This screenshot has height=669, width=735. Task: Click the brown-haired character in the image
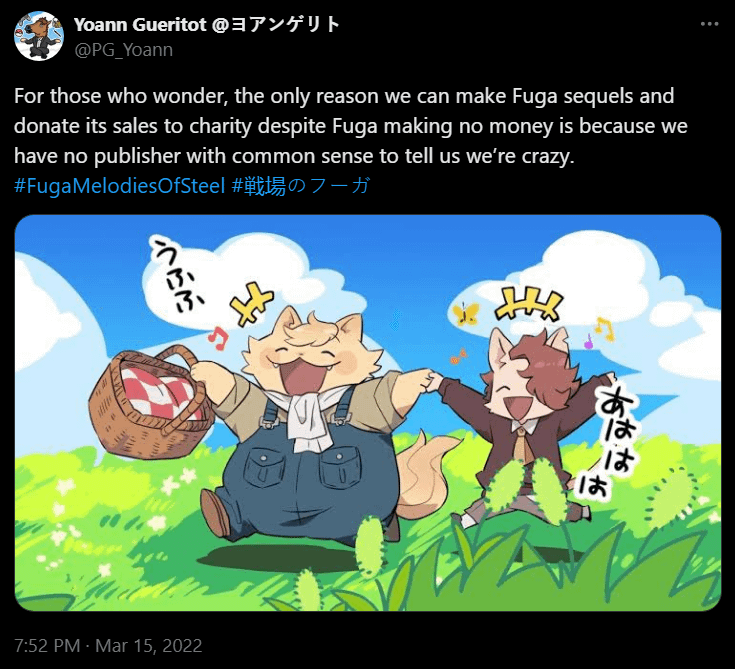[x=530, y=422]
